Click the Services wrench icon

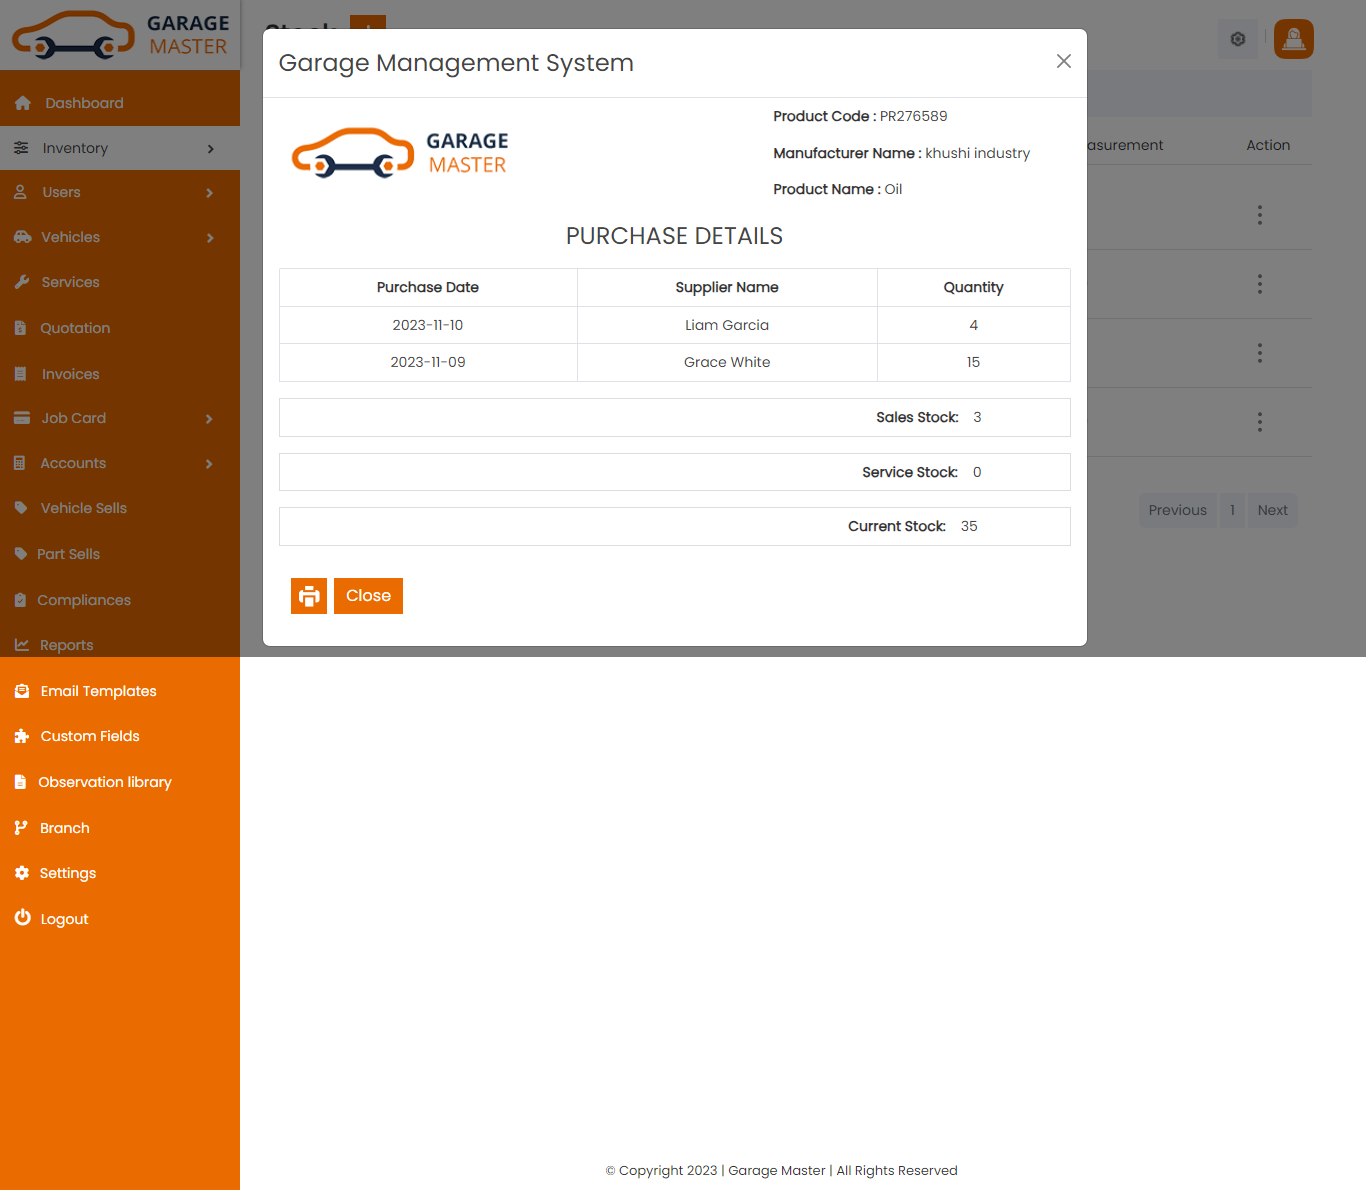coord(22,282)
